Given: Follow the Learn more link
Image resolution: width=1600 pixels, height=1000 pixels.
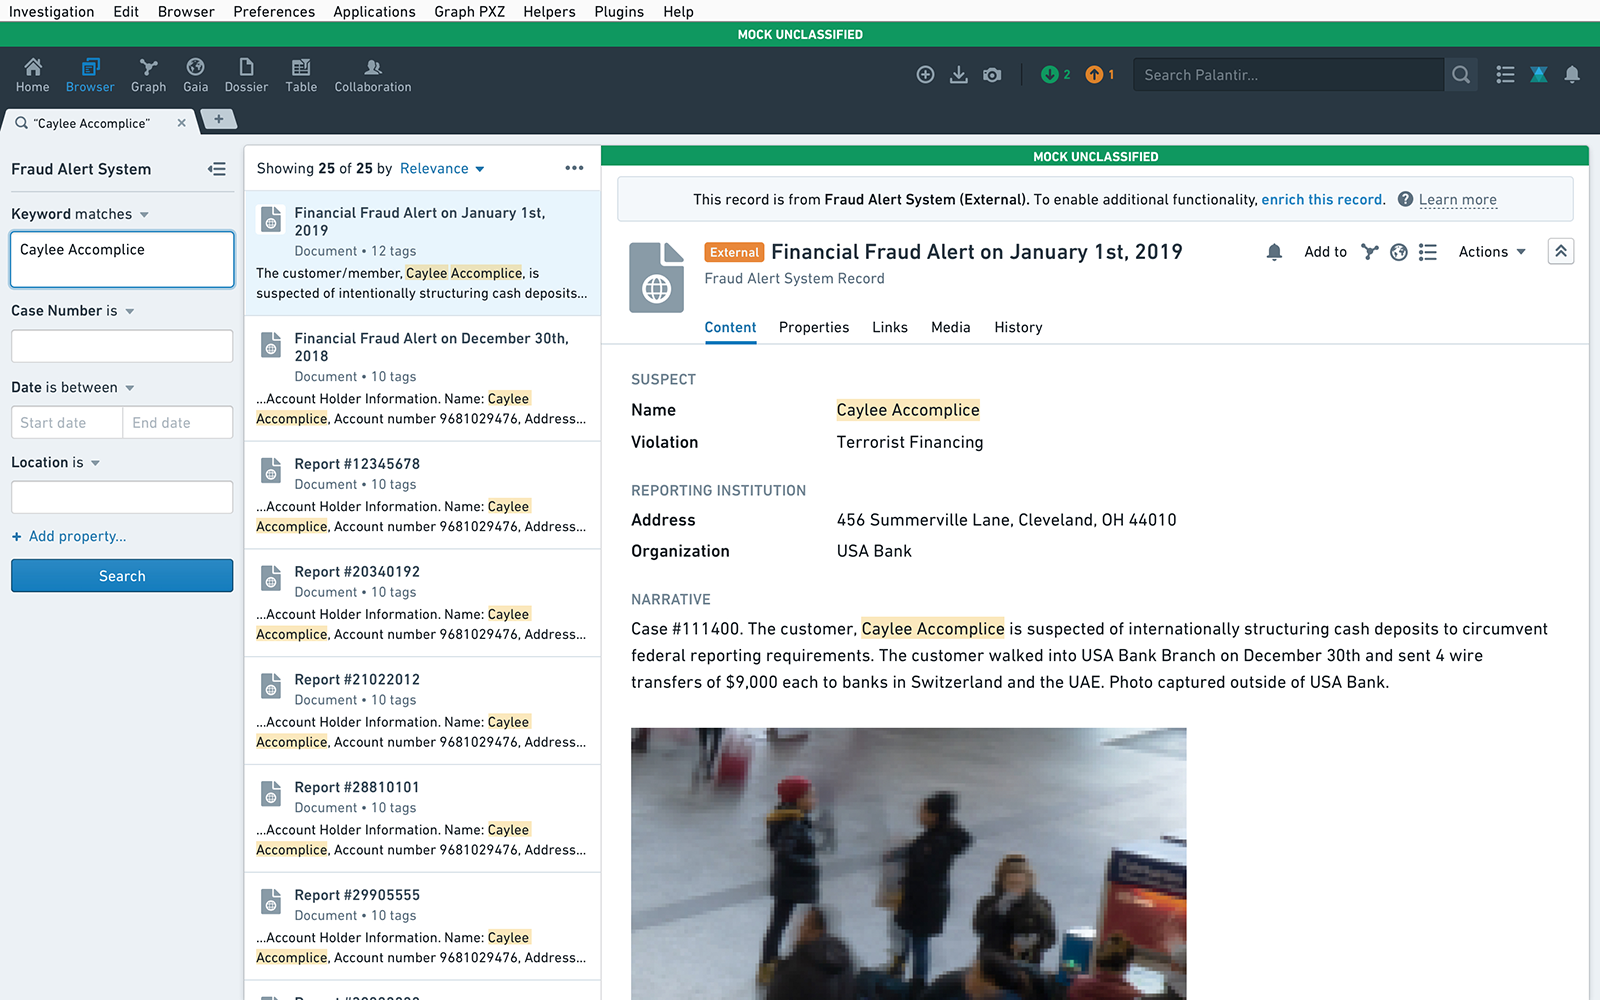Looking at the screenshot, I should [1458, 199].
